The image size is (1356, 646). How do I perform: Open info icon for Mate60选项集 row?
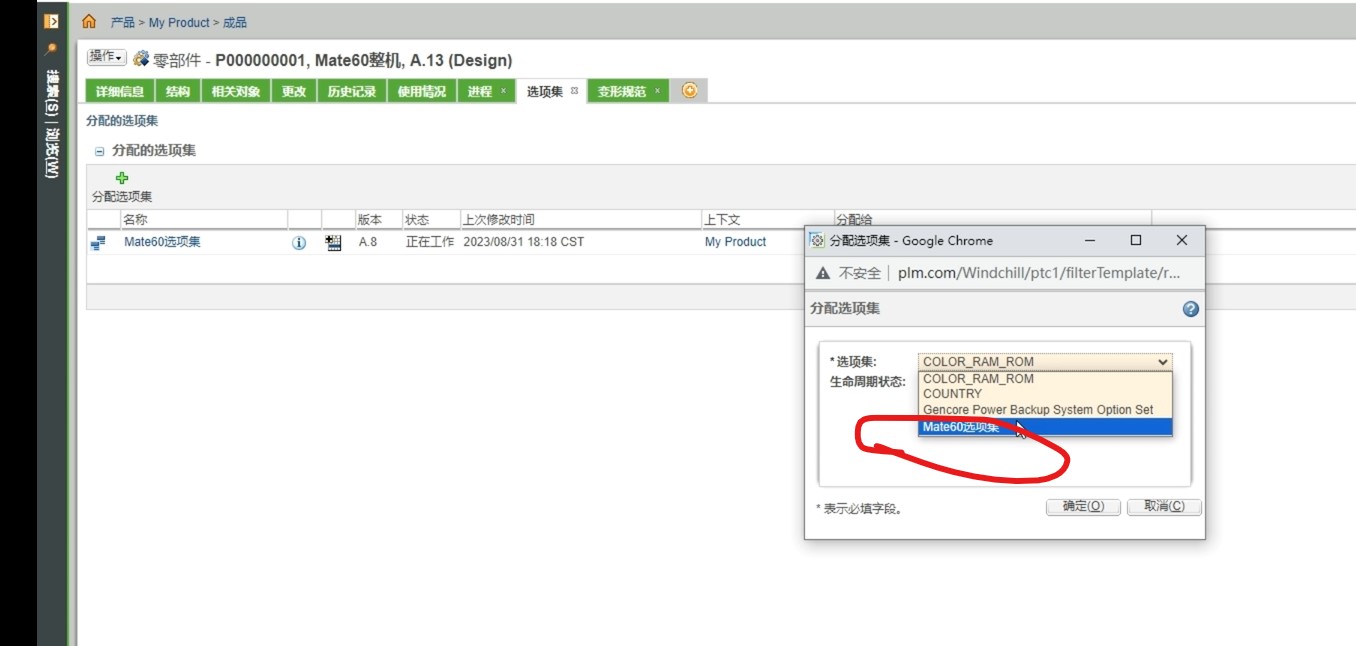[x=299, y=243]
